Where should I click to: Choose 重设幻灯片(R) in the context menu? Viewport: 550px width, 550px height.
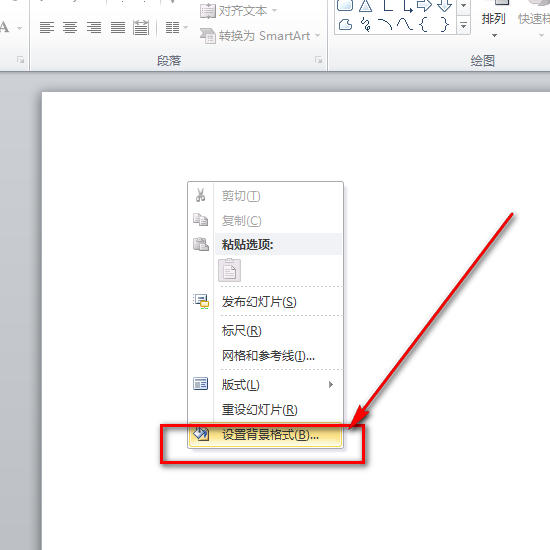pyautogui.click(x=265, y=410)
